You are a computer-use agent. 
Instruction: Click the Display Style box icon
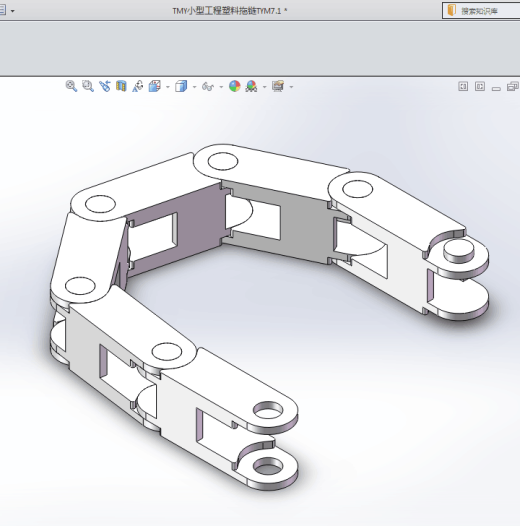(x=181, y=86)
